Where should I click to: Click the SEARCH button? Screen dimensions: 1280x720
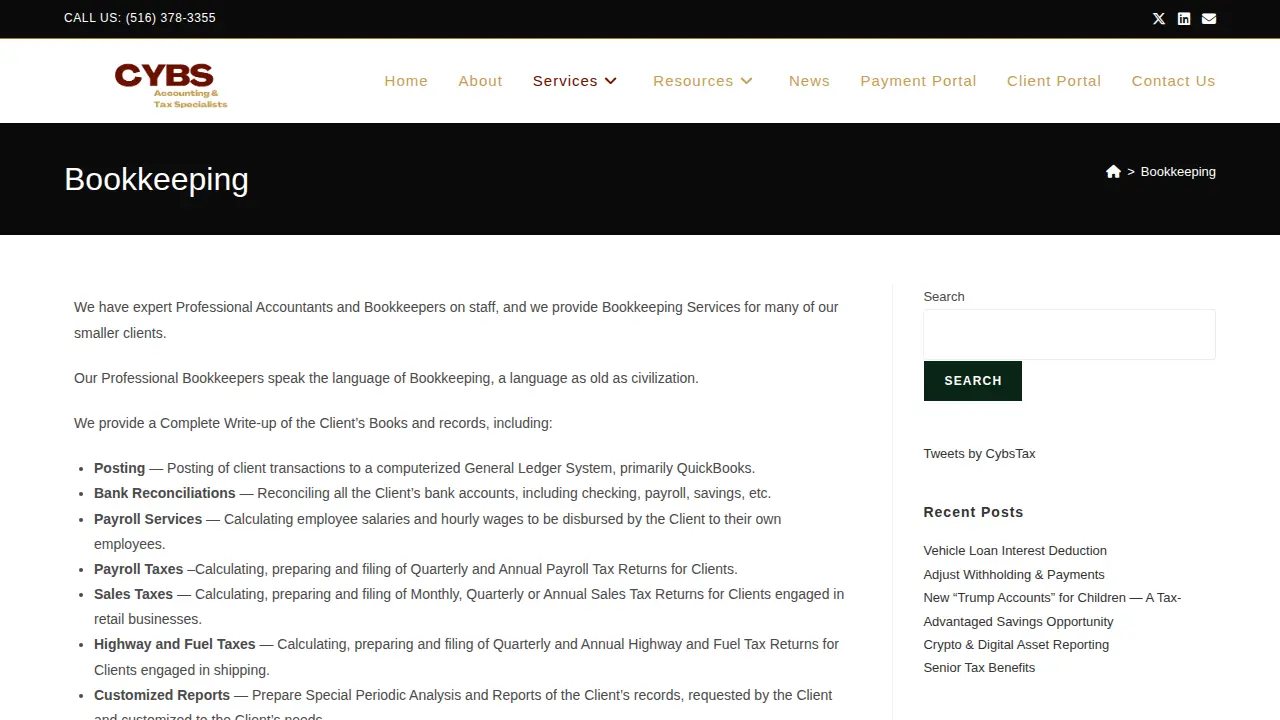click(x=973, y=381)
